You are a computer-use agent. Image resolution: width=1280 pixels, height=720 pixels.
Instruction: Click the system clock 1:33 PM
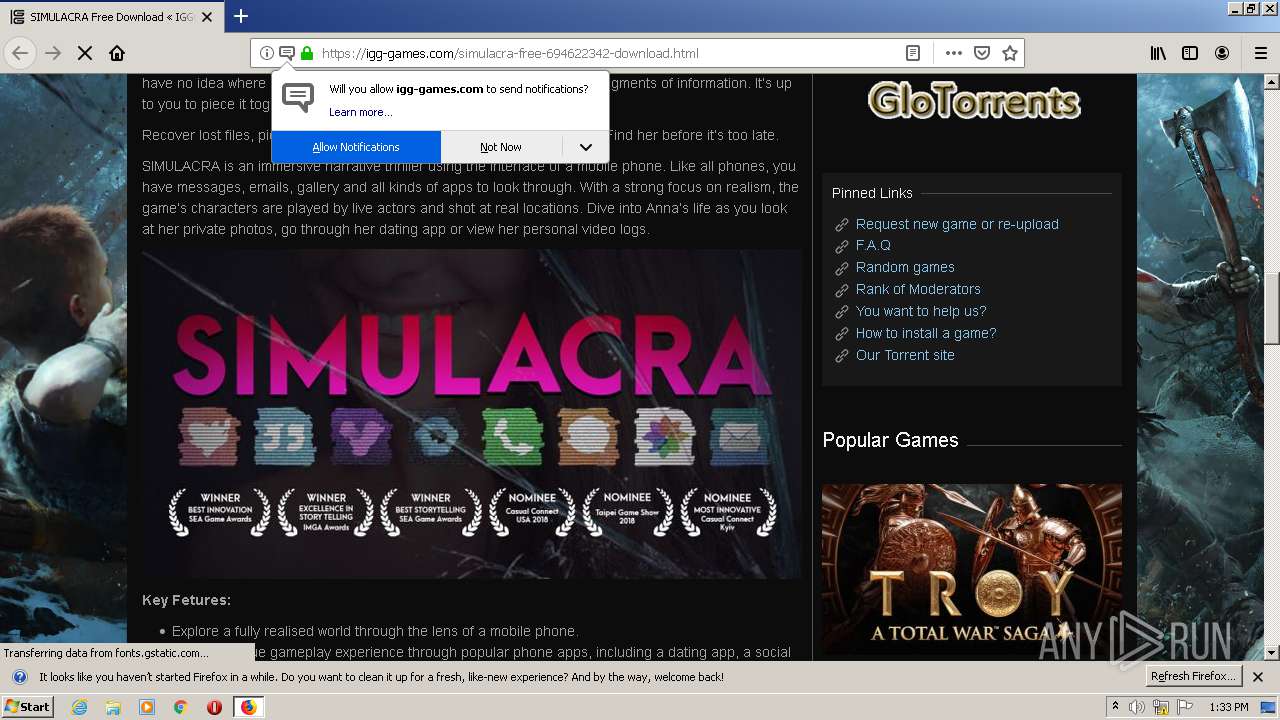pos(1229,707)
